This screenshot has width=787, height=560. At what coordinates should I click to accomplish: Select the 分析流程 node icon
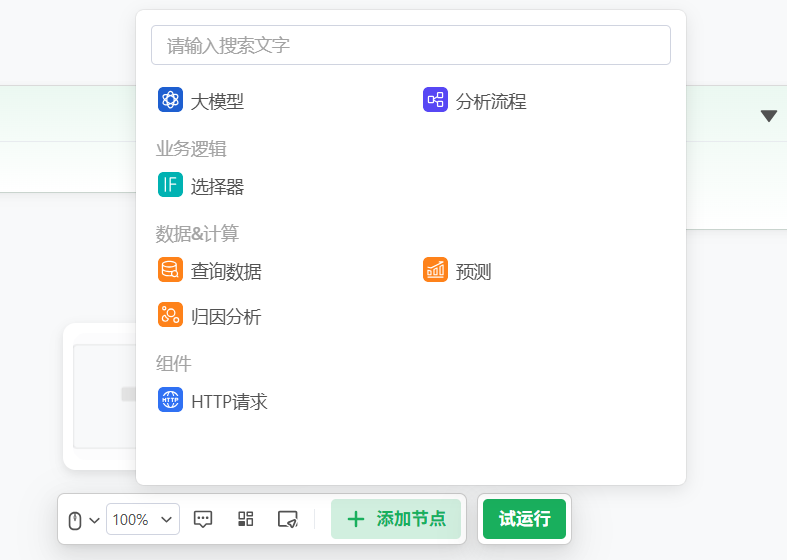pyautogui.click(x=435, y=100)
